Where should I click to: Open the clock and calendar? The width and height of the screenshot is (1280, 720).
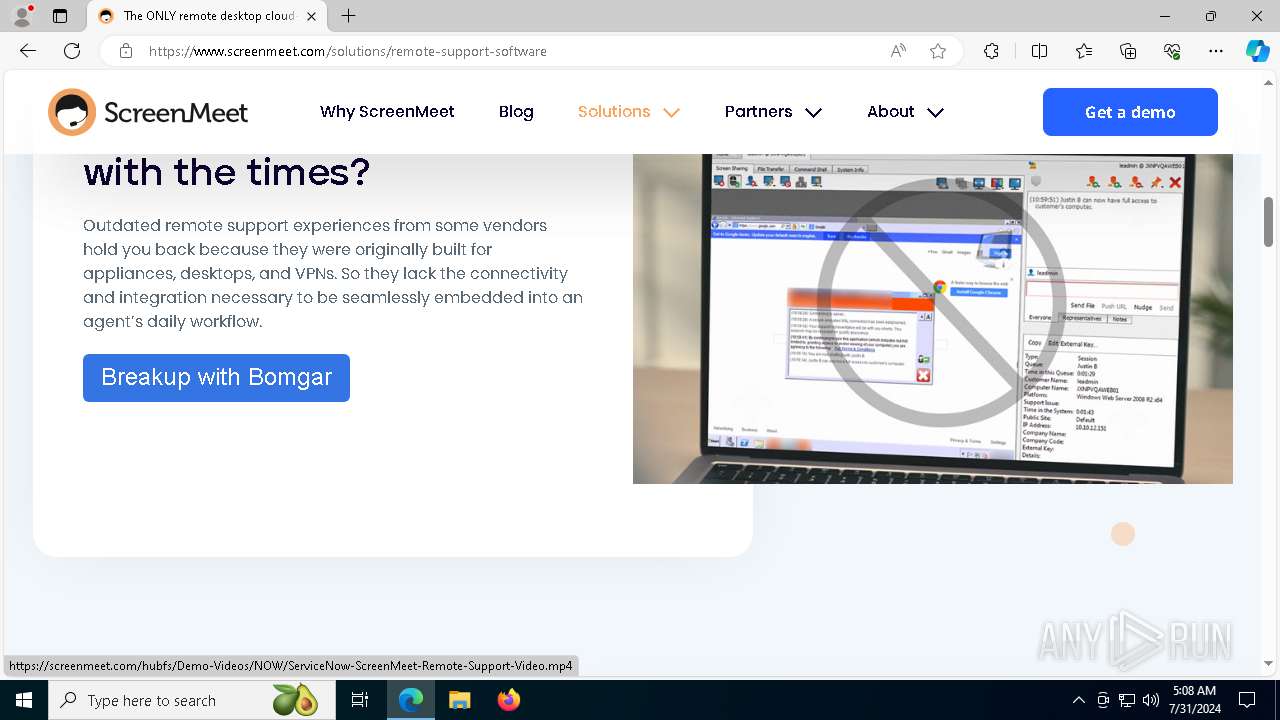click(1193, 700)
